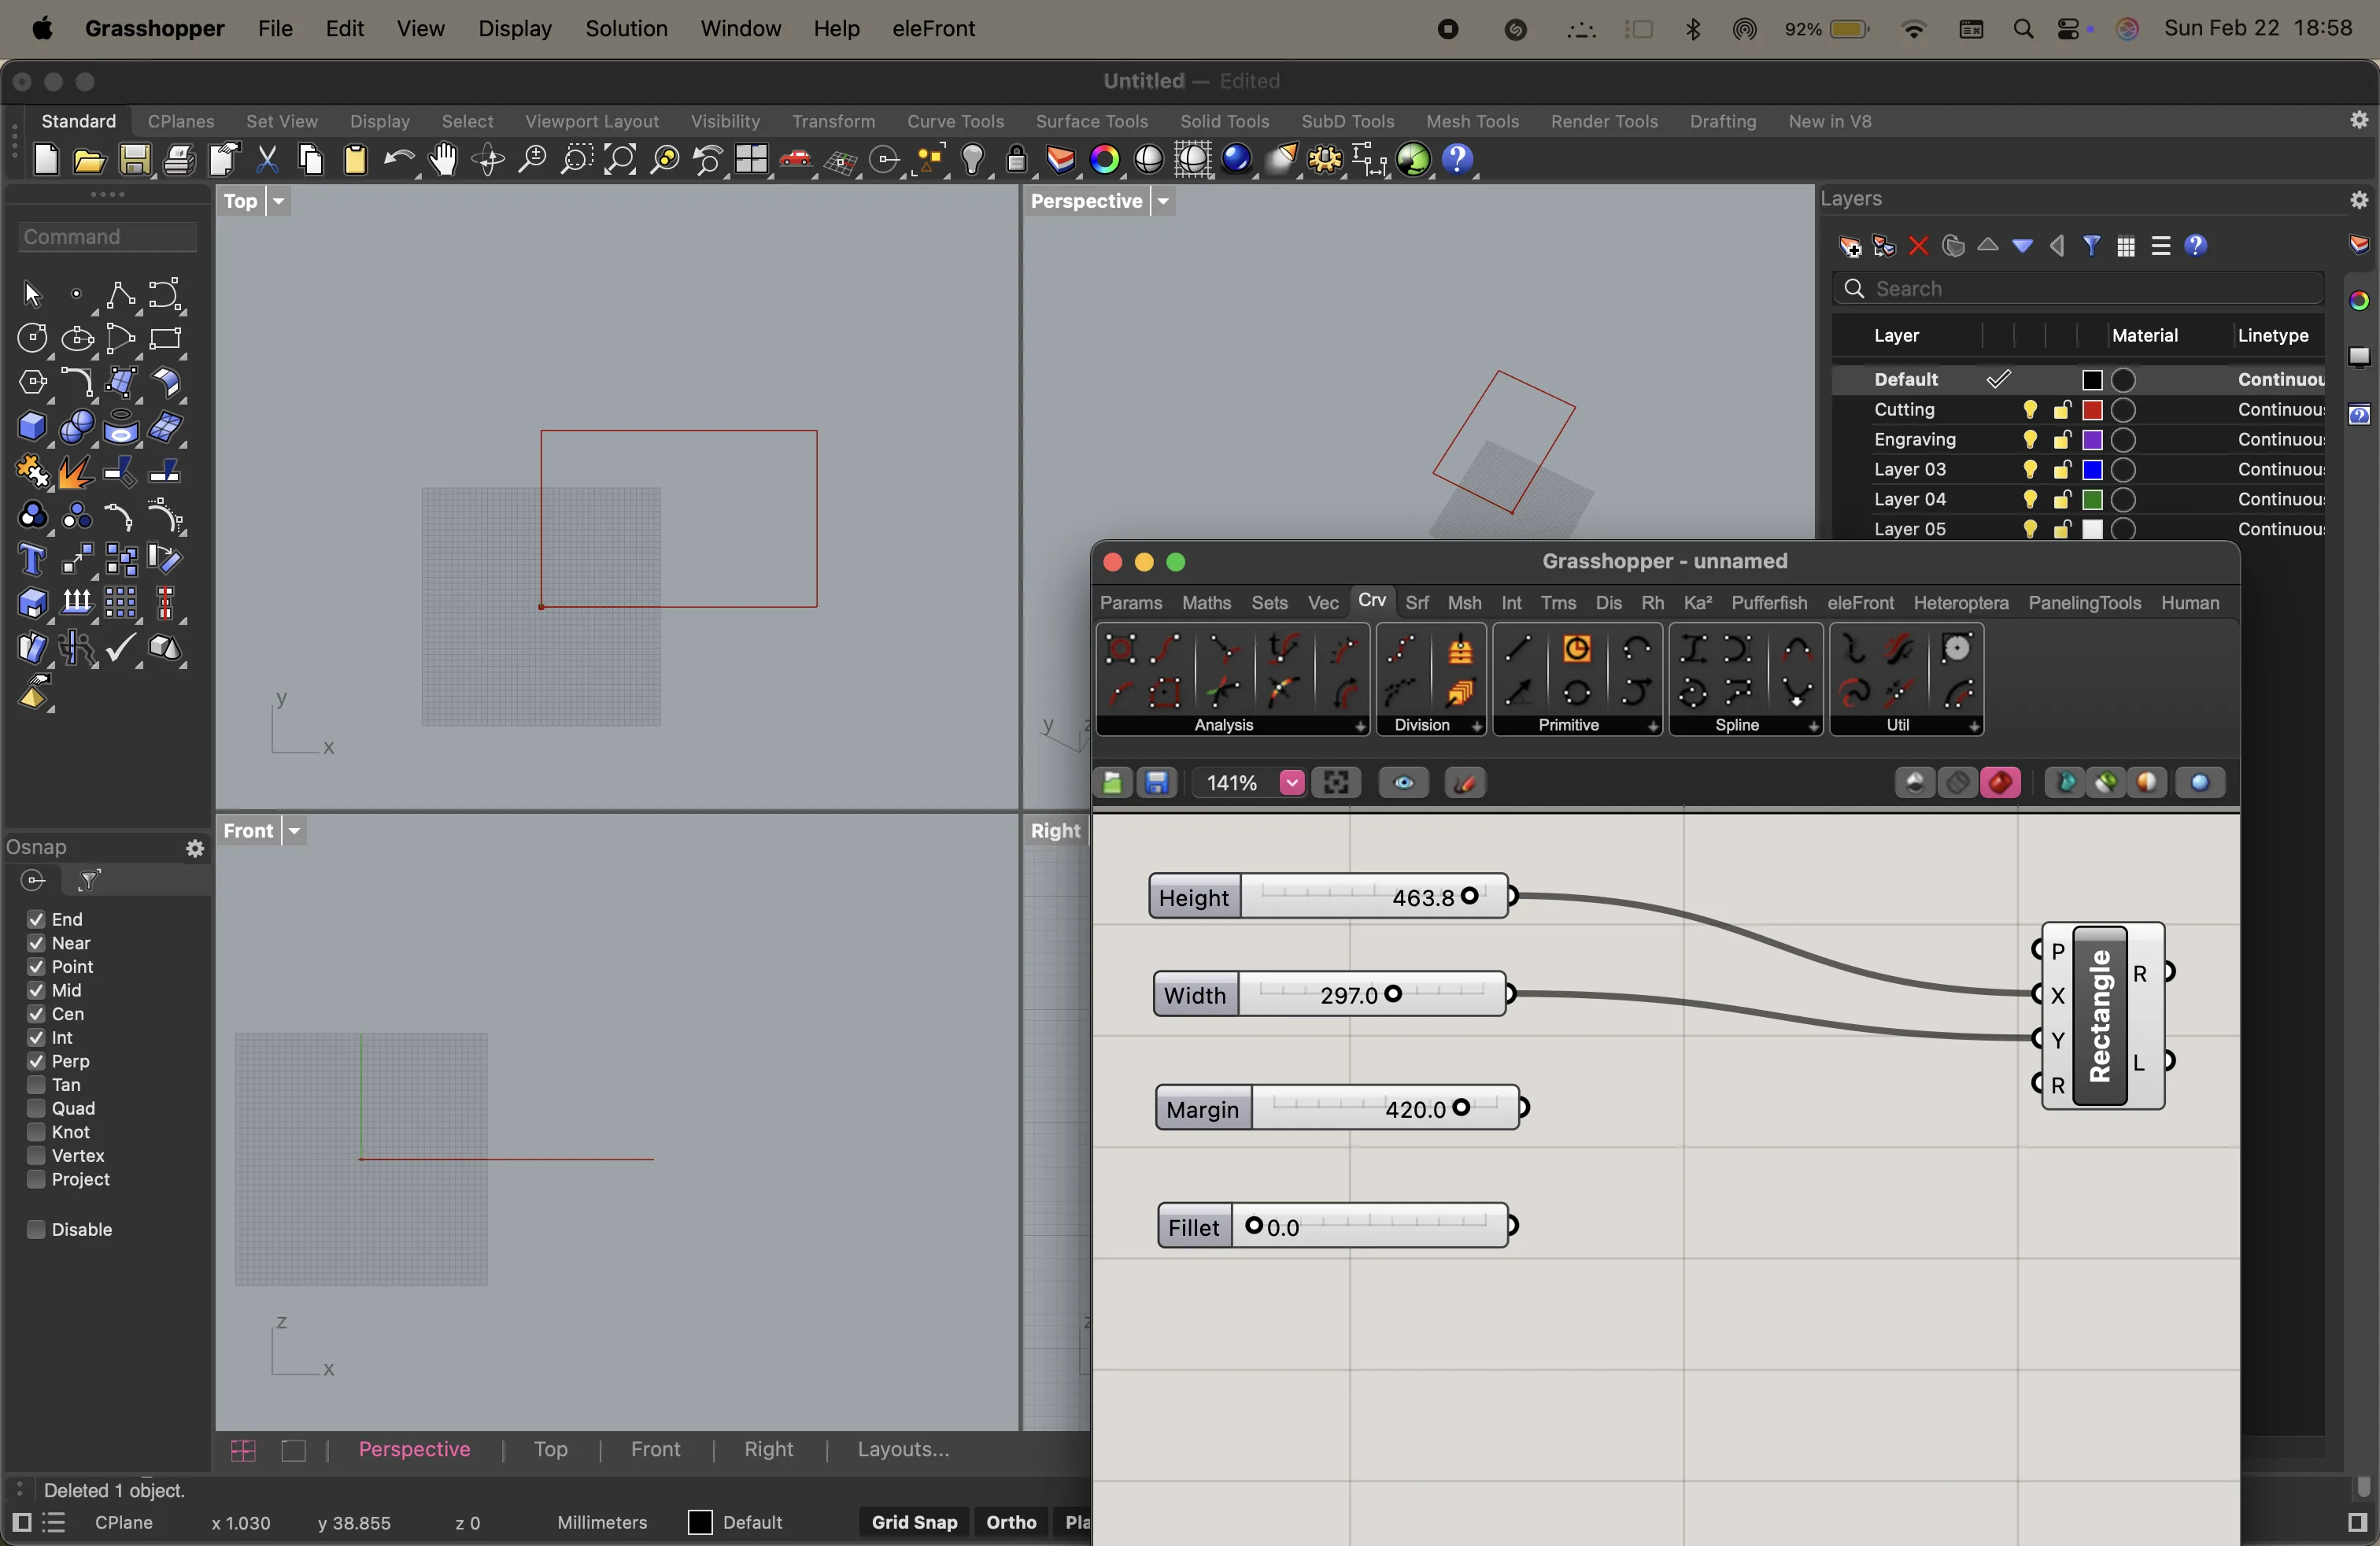Click the Zoom Extents icon in toolbar
Viewport: 2380px width, 1546px height.
click(x=620, y=160)
